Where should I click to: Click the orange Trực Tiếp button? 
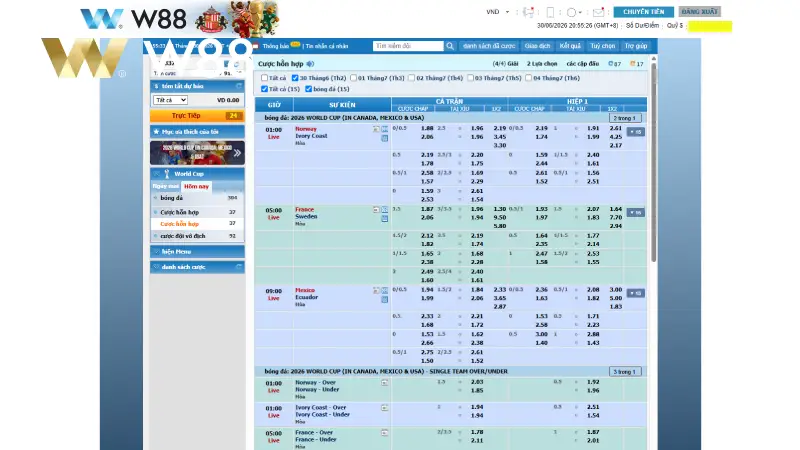[197, 116]
